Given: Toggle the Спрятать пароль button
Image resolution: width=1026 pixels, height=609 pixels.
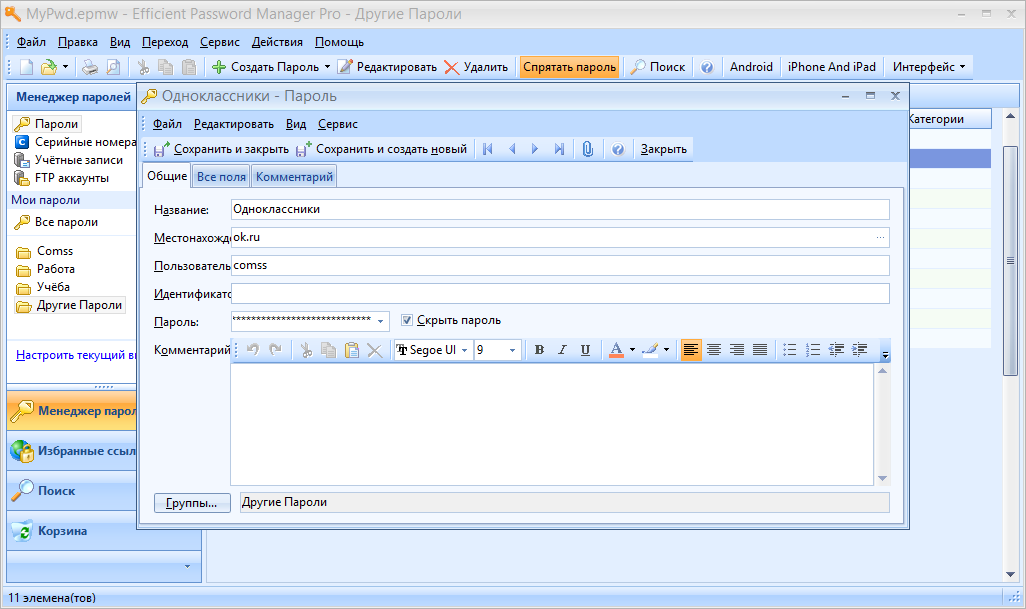Looking at the screenshot, I should (x=569, y=67).
